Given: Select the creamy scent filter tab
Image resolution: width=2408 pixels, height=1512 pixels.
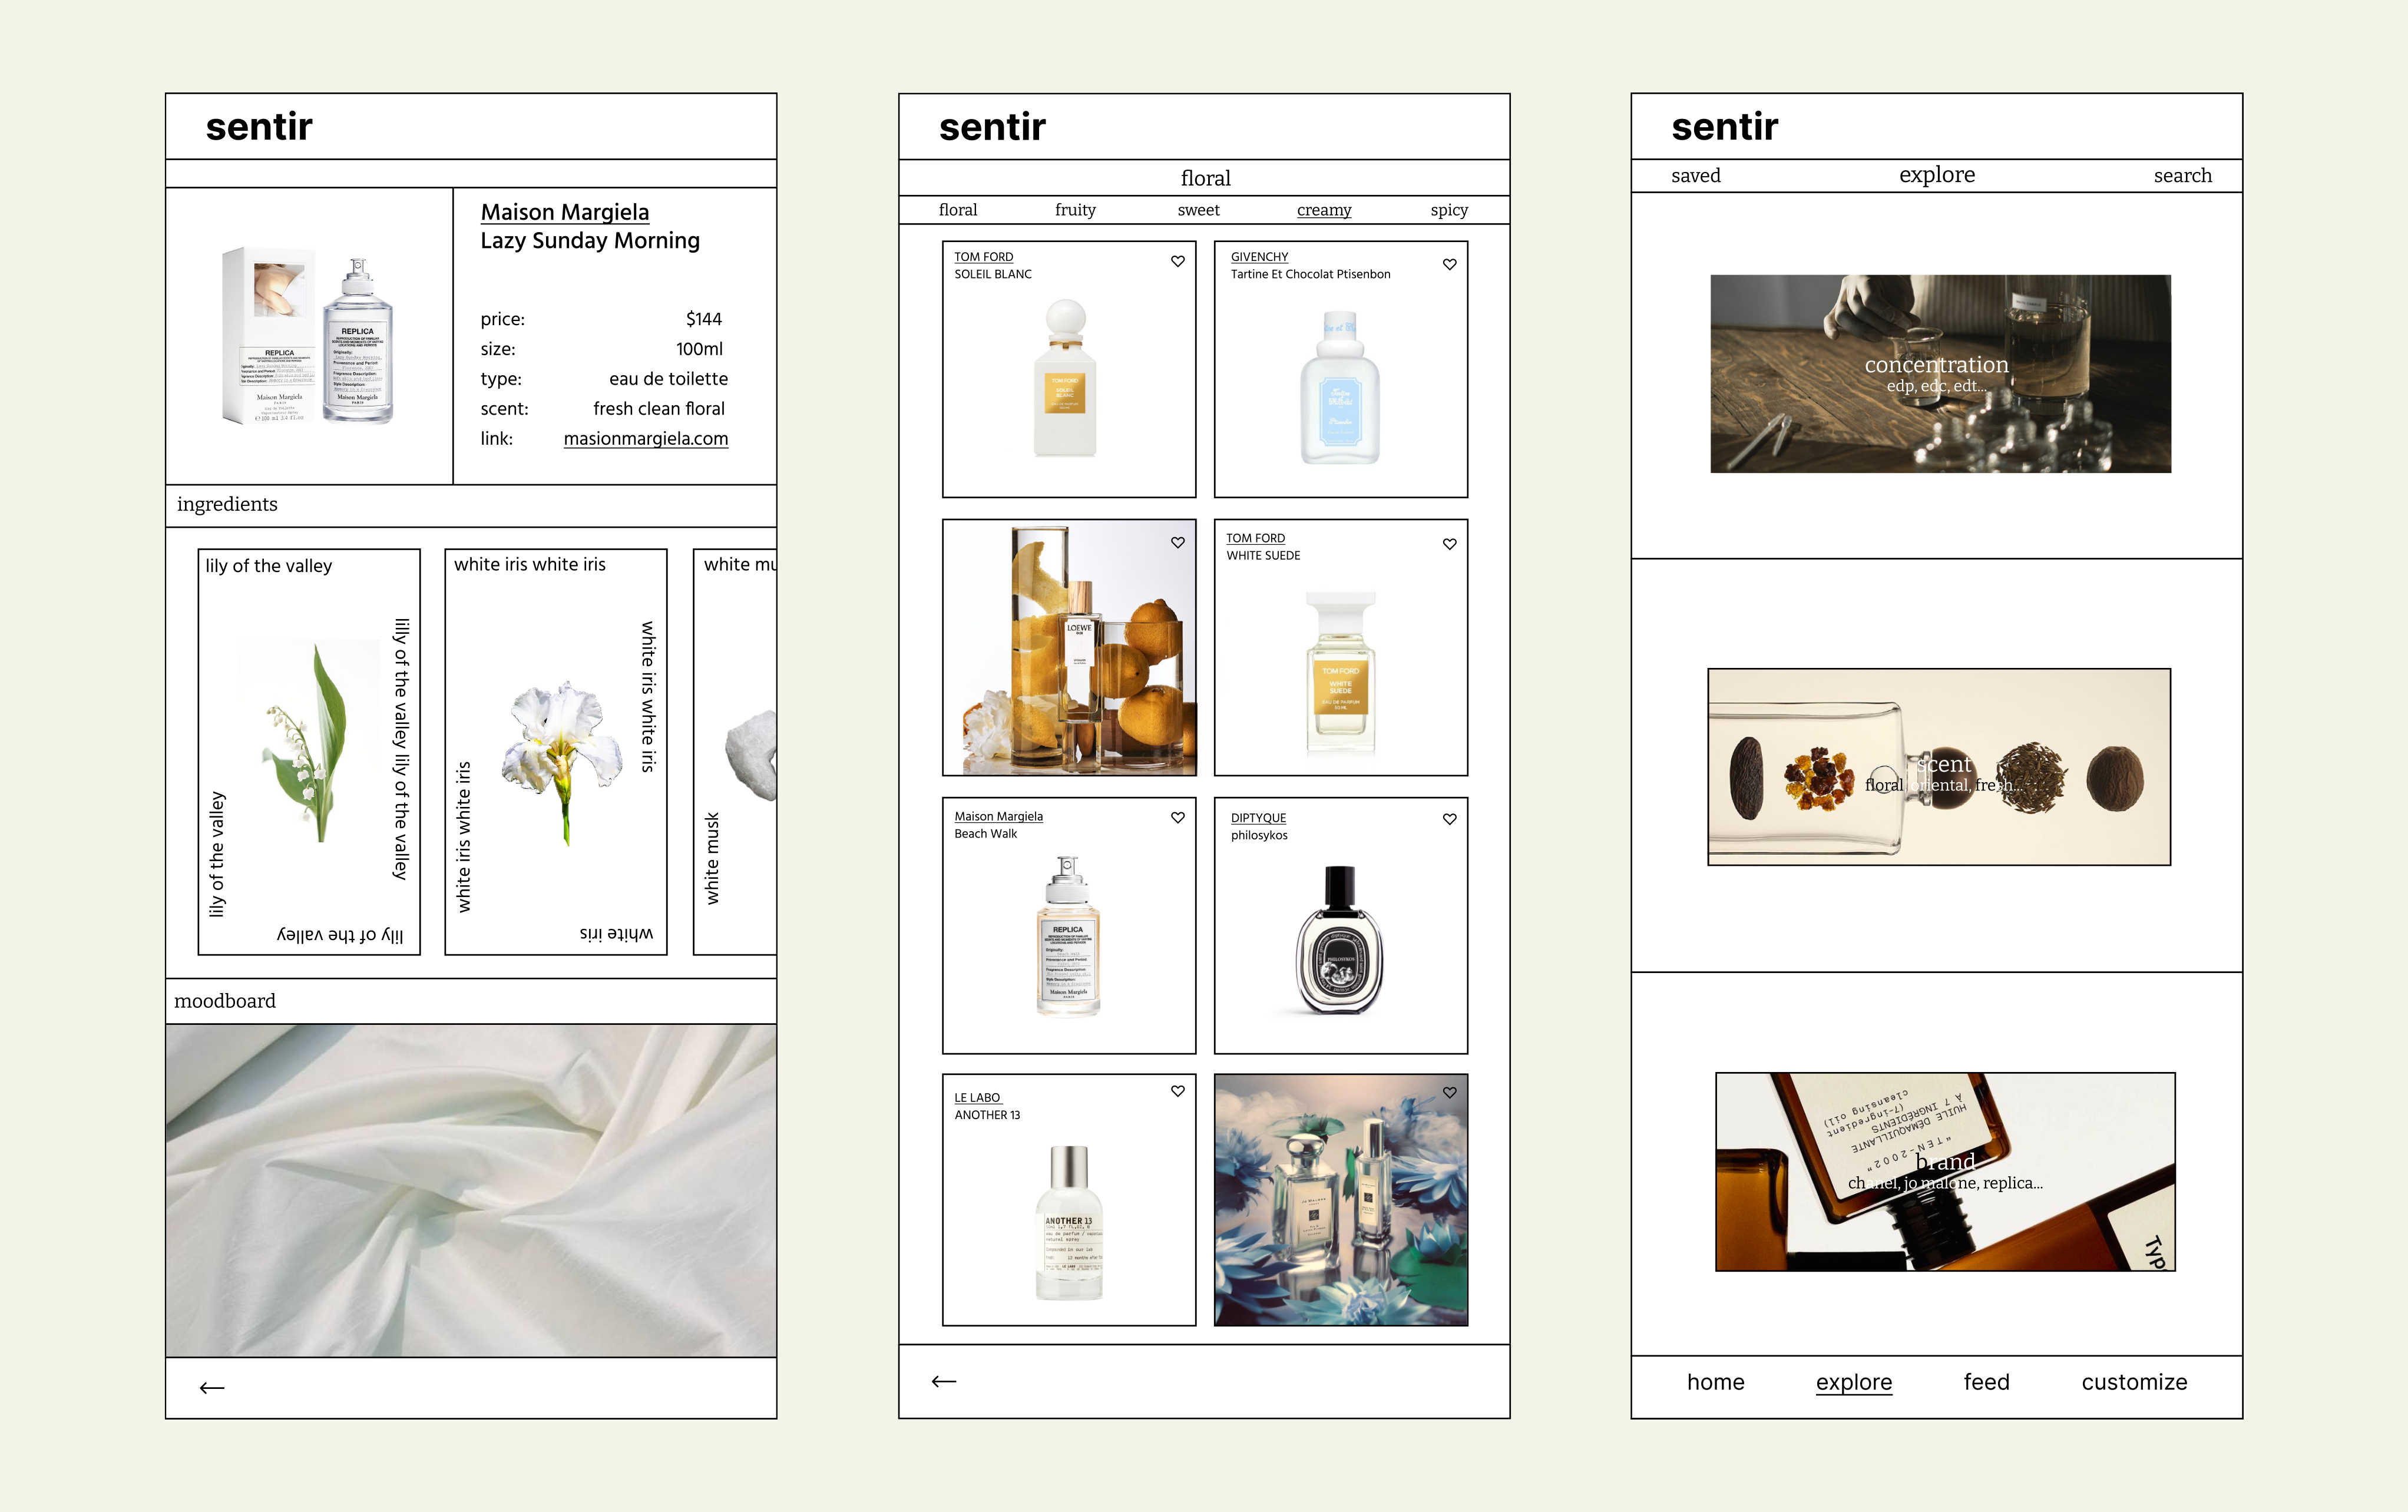Looking at the screenshot, I should 1323,210.
